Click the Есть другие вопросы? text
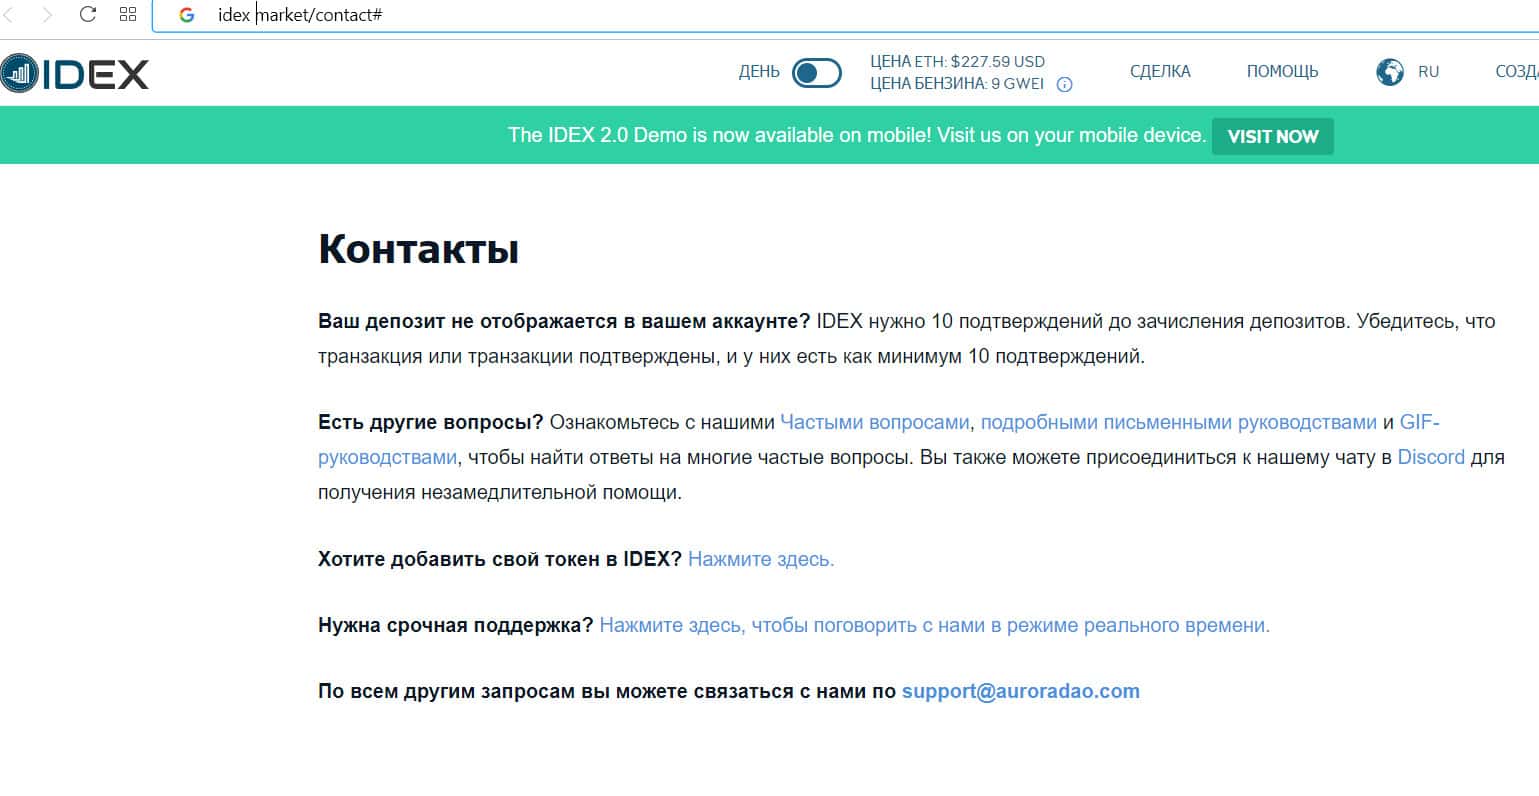 point(431,422)
